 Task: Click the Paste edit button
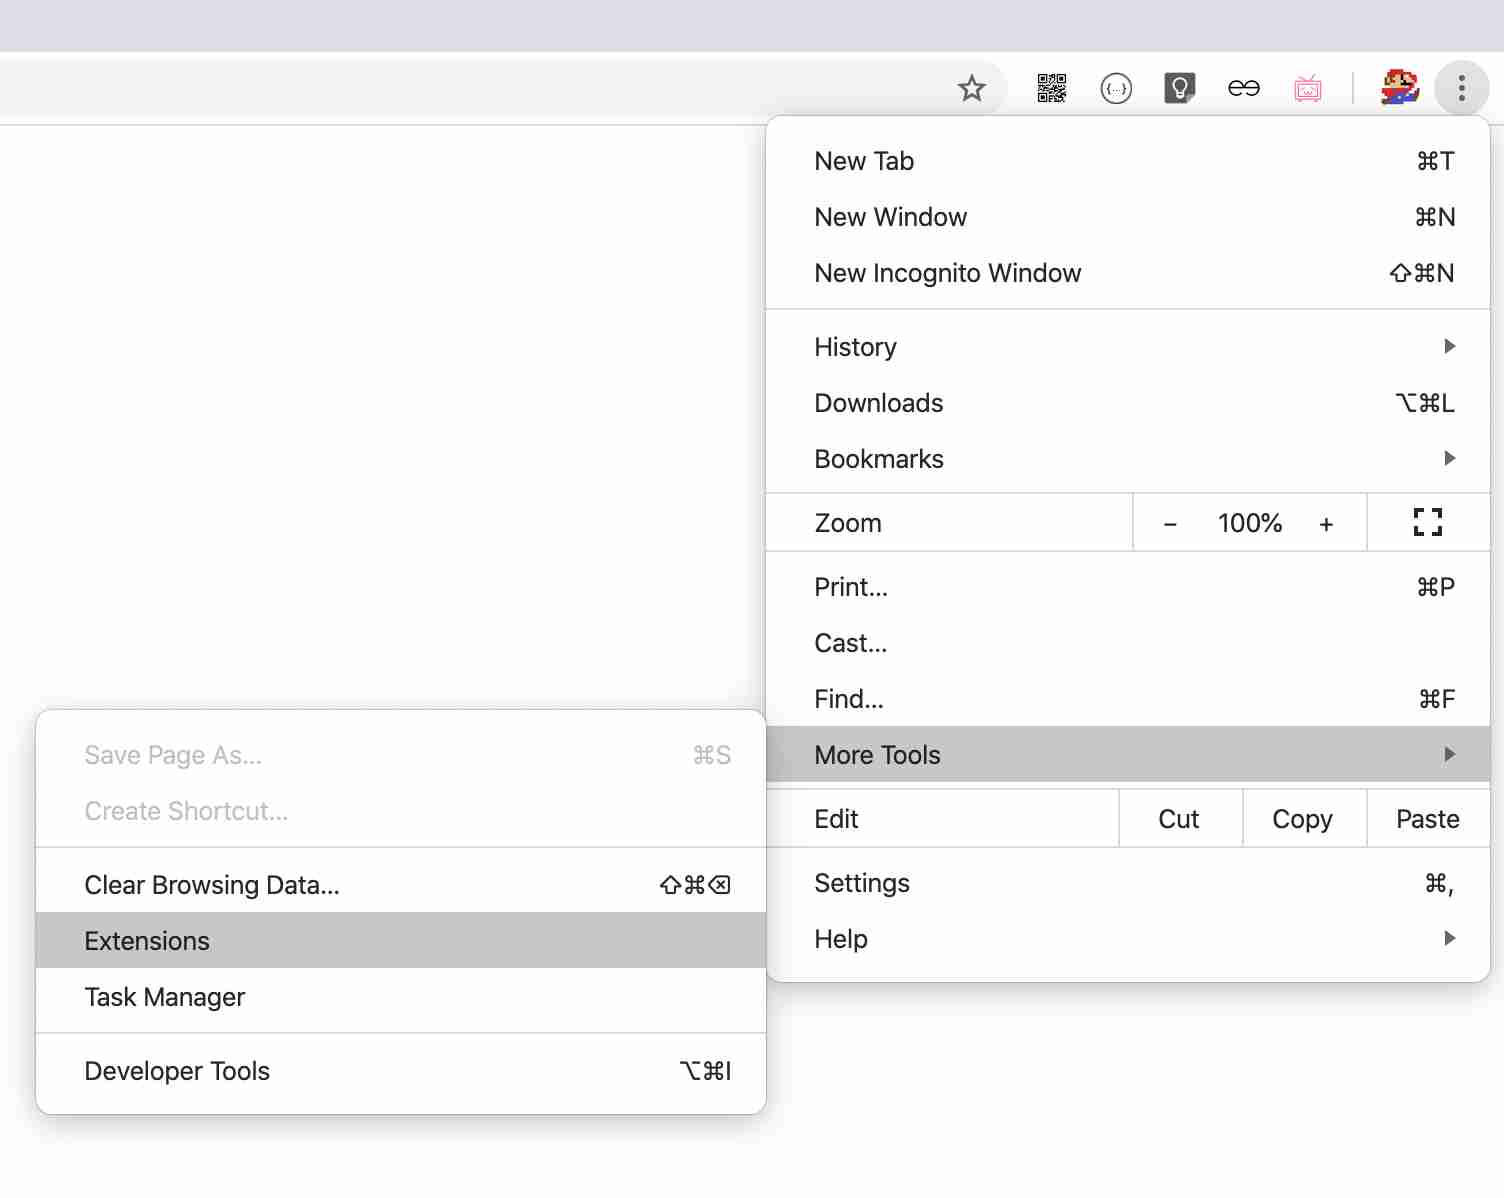click(x=1428, y=819)
